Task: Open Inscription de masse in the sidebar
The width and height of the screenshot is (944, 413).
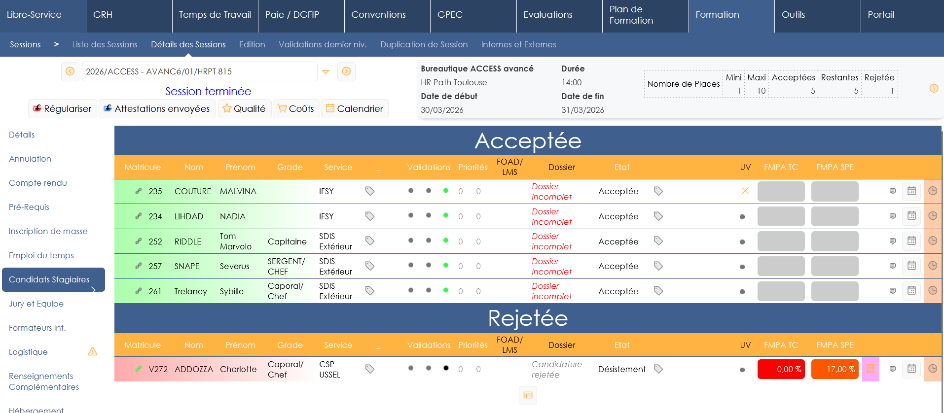Action: pos(48,231)
